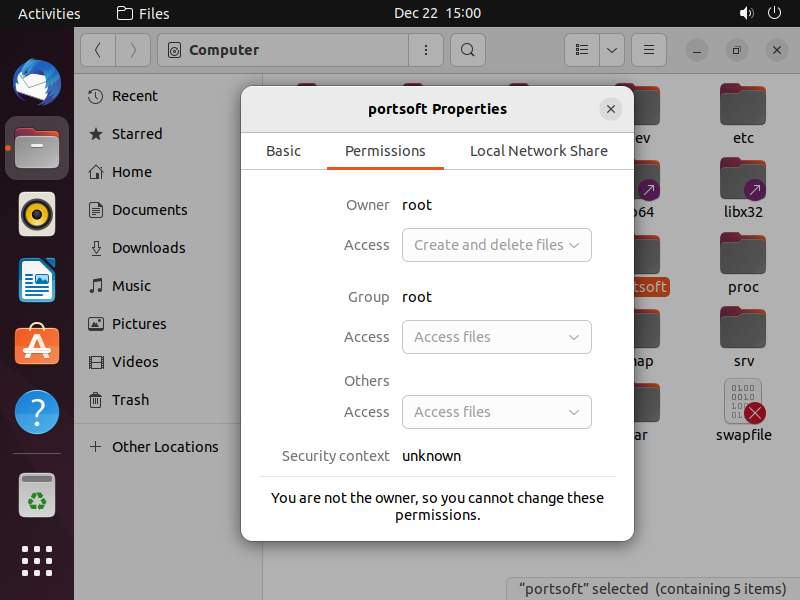
Task: Click the back navigation arrow
Action: coord(98,49)
